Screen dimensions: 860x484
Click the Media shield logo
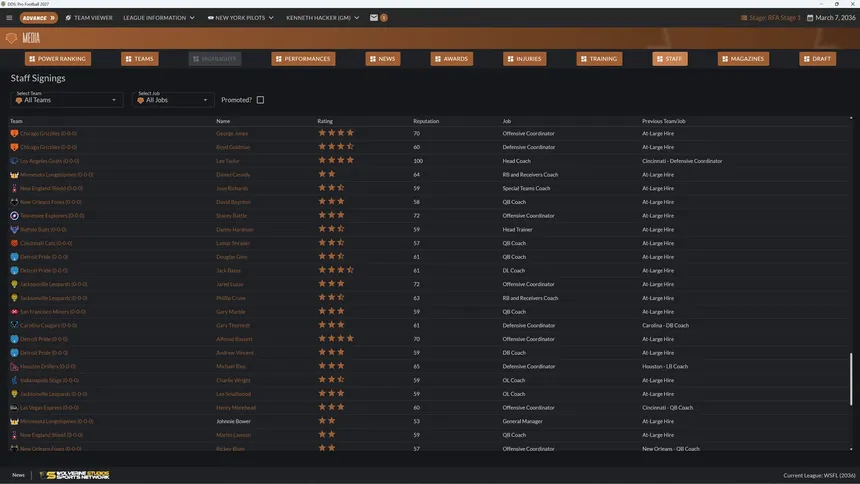tap(11, 38)
